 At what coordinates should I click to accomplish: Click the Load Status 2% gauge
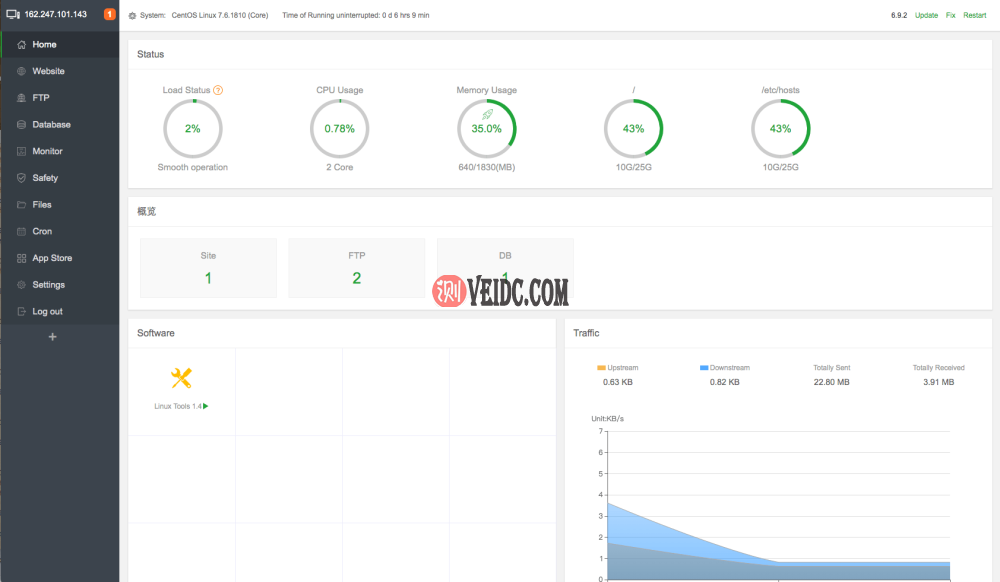pyautogui.click(x=193, y=129)
